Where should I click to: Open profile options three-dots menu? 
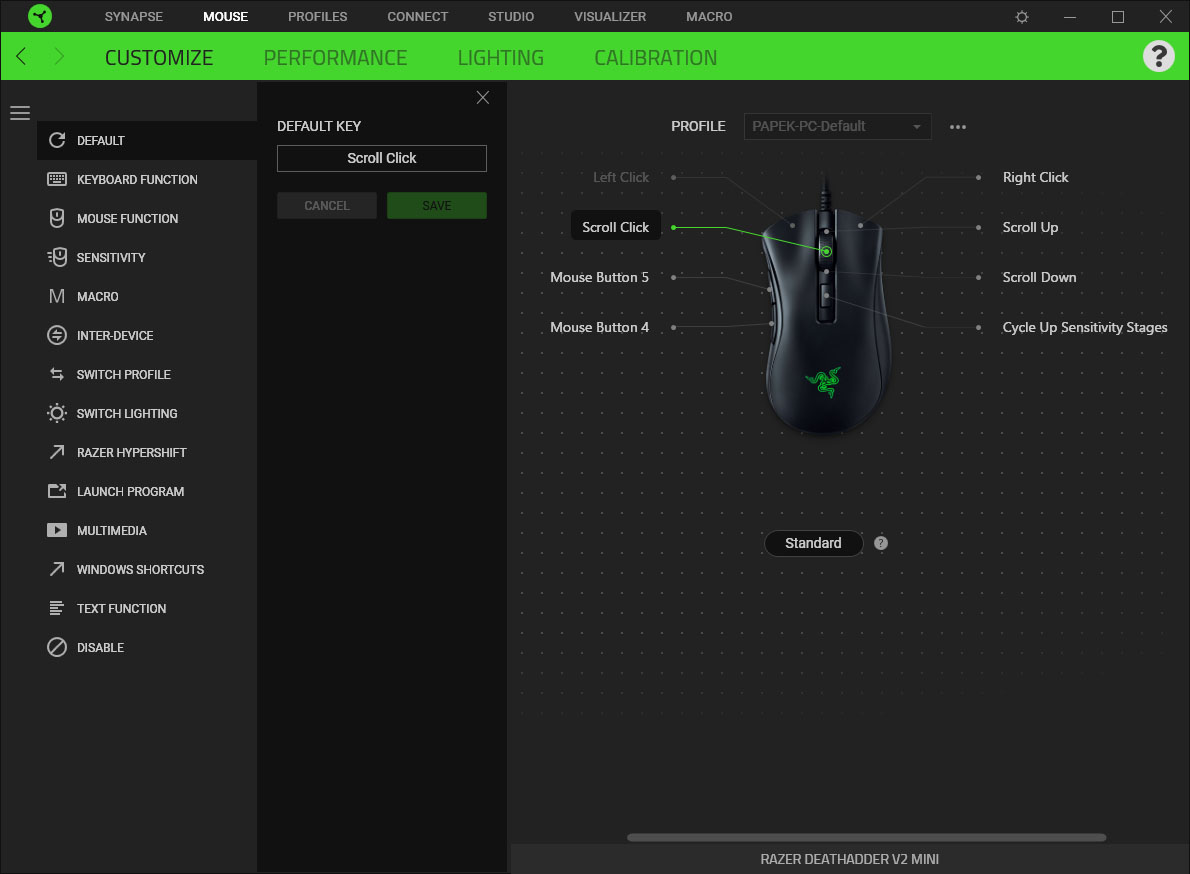[958, 127]
